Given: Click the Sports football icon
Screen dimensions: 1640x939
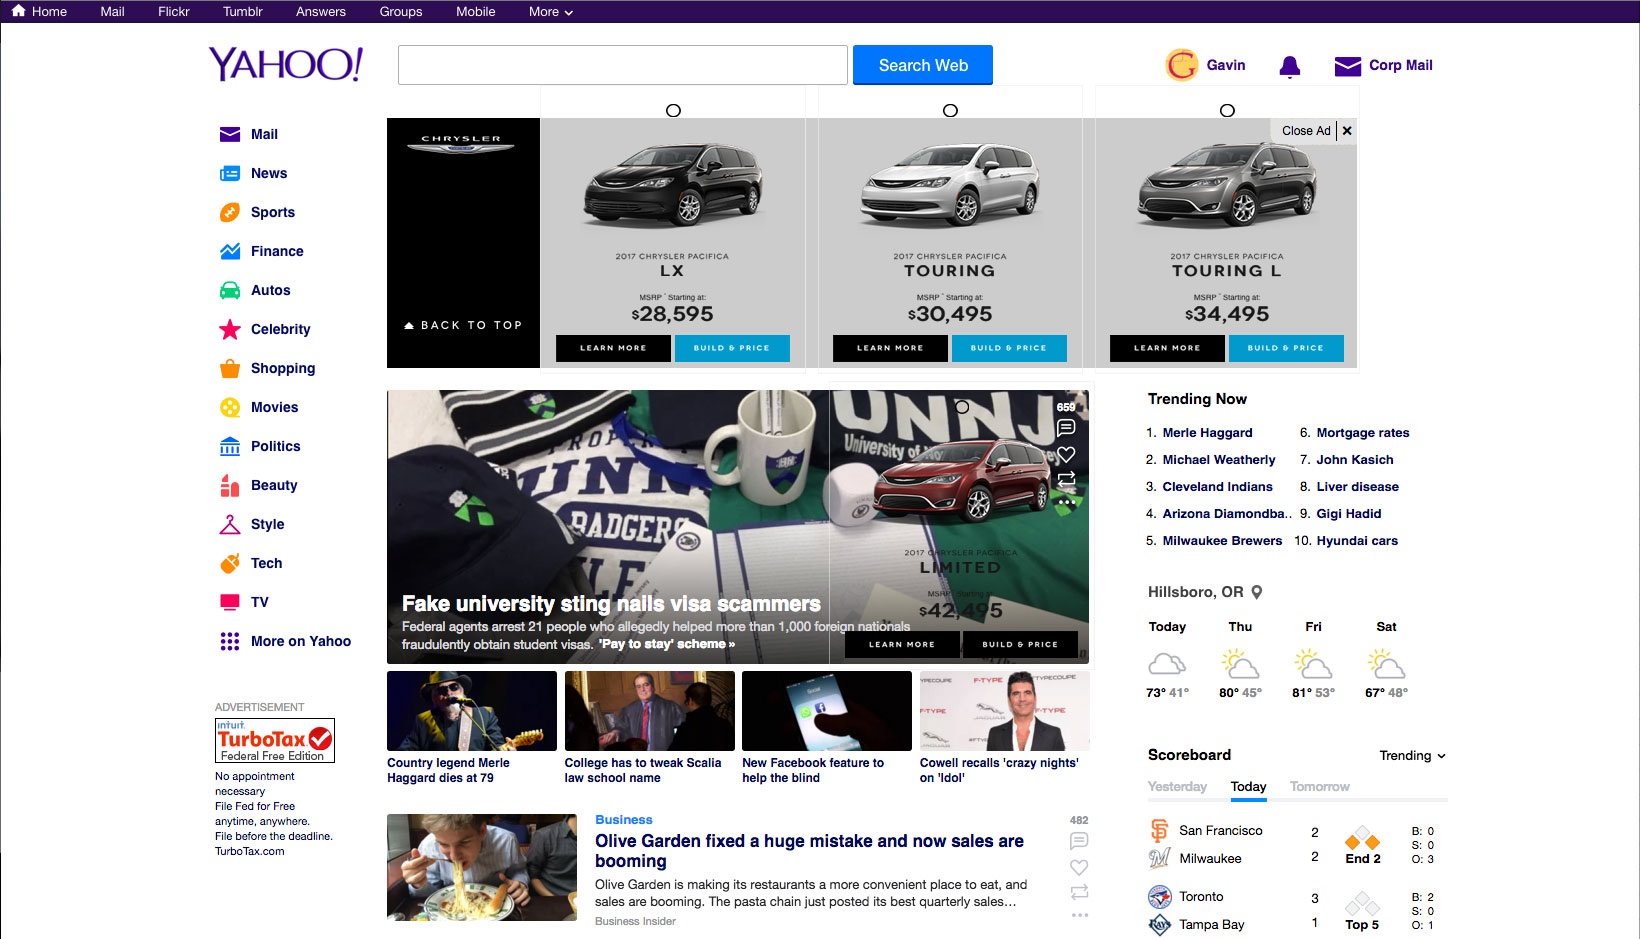Looking at the screenshot, I should 230,212.
